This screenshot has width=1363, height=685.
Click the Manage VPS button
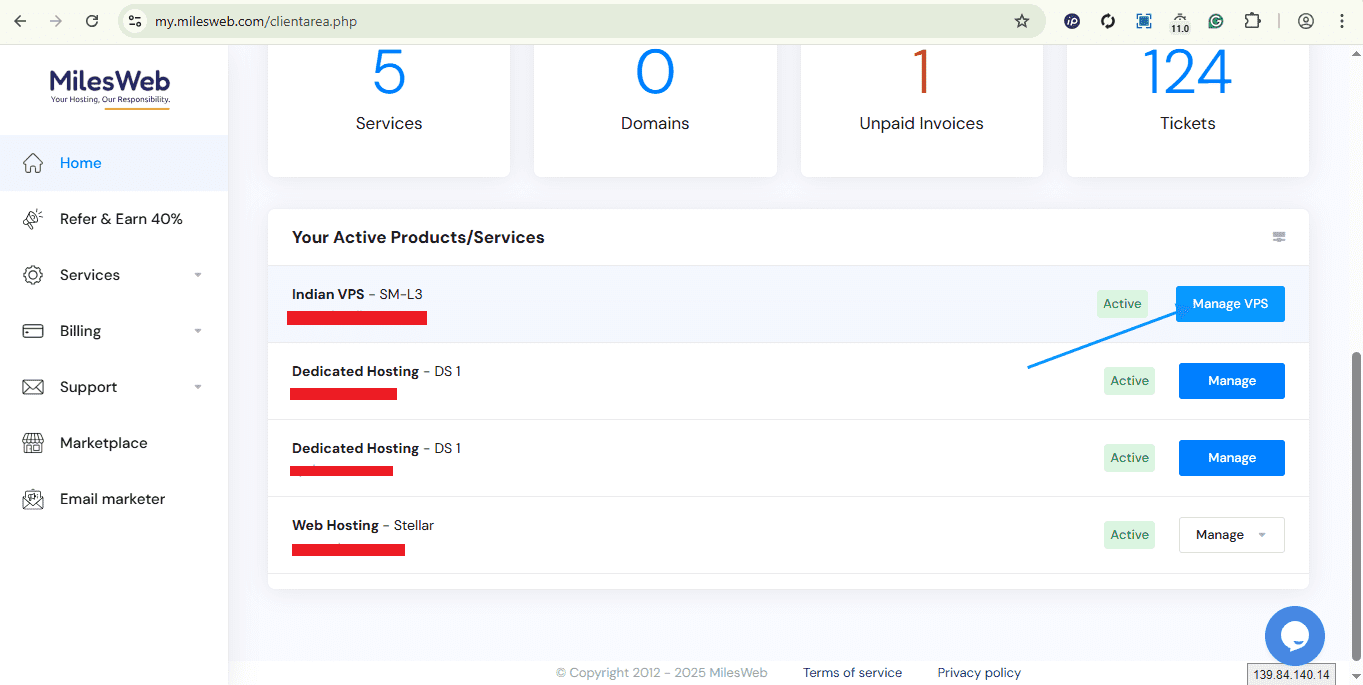pos(1229,304)
